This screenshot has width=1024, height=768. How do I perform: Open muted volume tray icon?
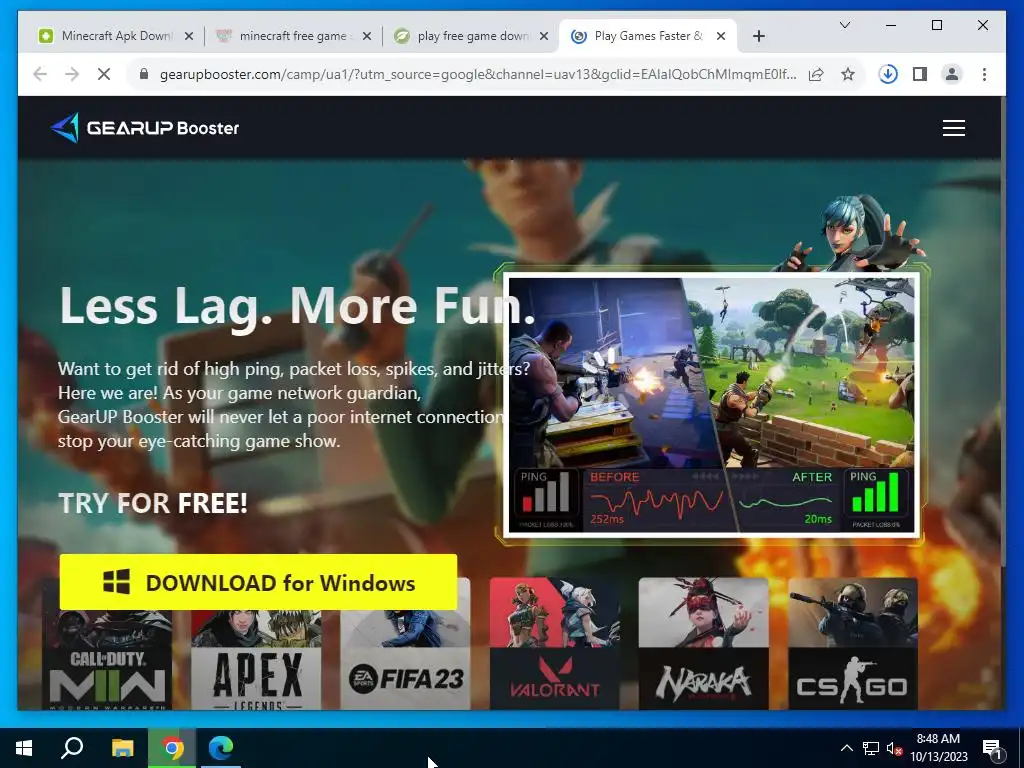(894, 748)
